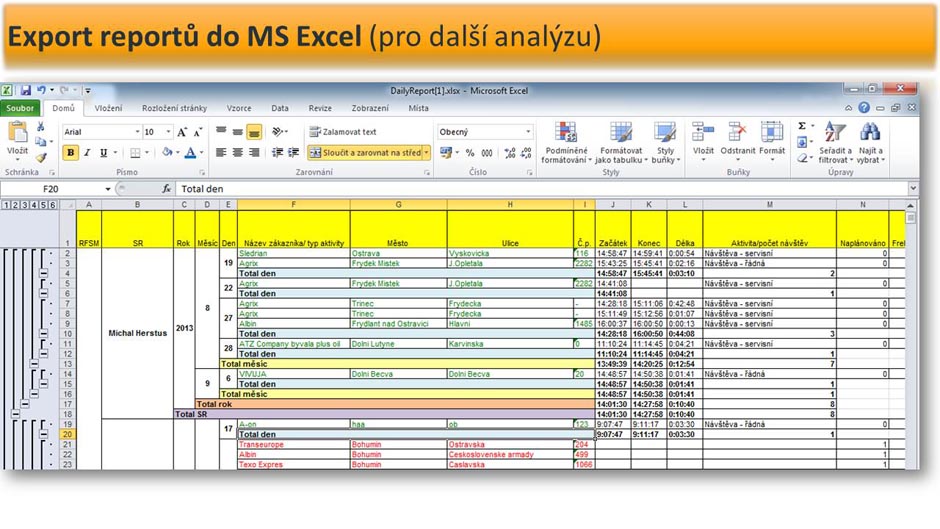
Task: Click Odstranit delete cells button
Action: point(737,142)
